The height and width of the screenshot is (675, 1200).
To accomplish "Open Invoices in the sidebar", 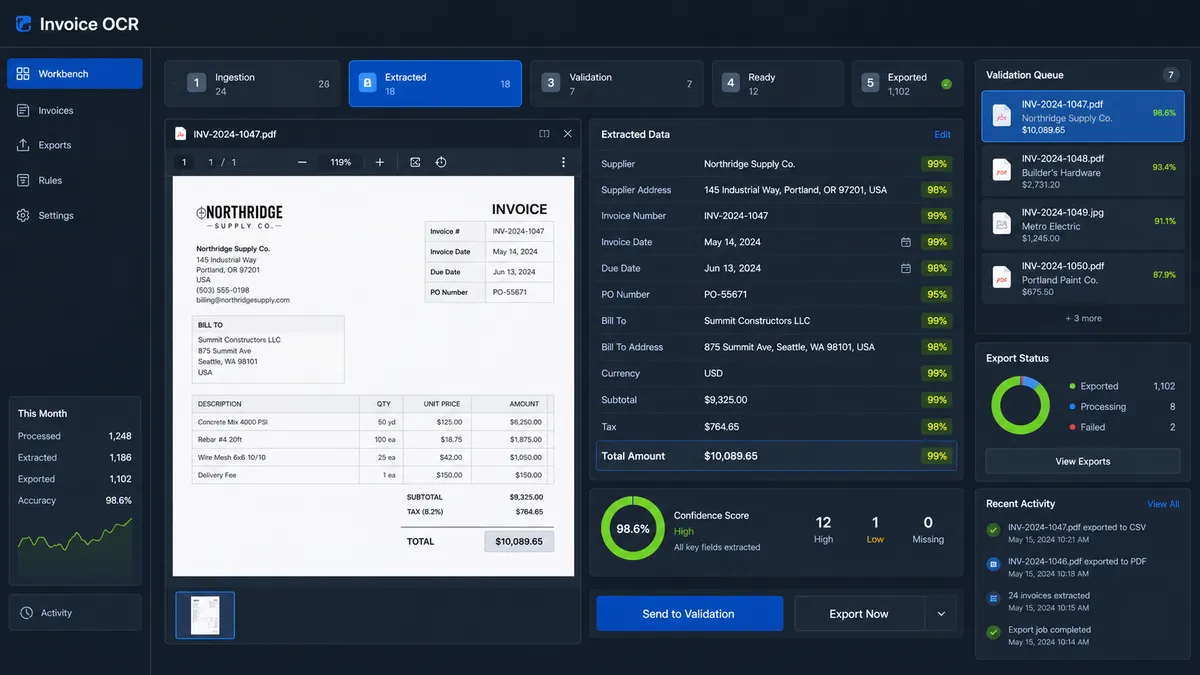I will (75, 110).
